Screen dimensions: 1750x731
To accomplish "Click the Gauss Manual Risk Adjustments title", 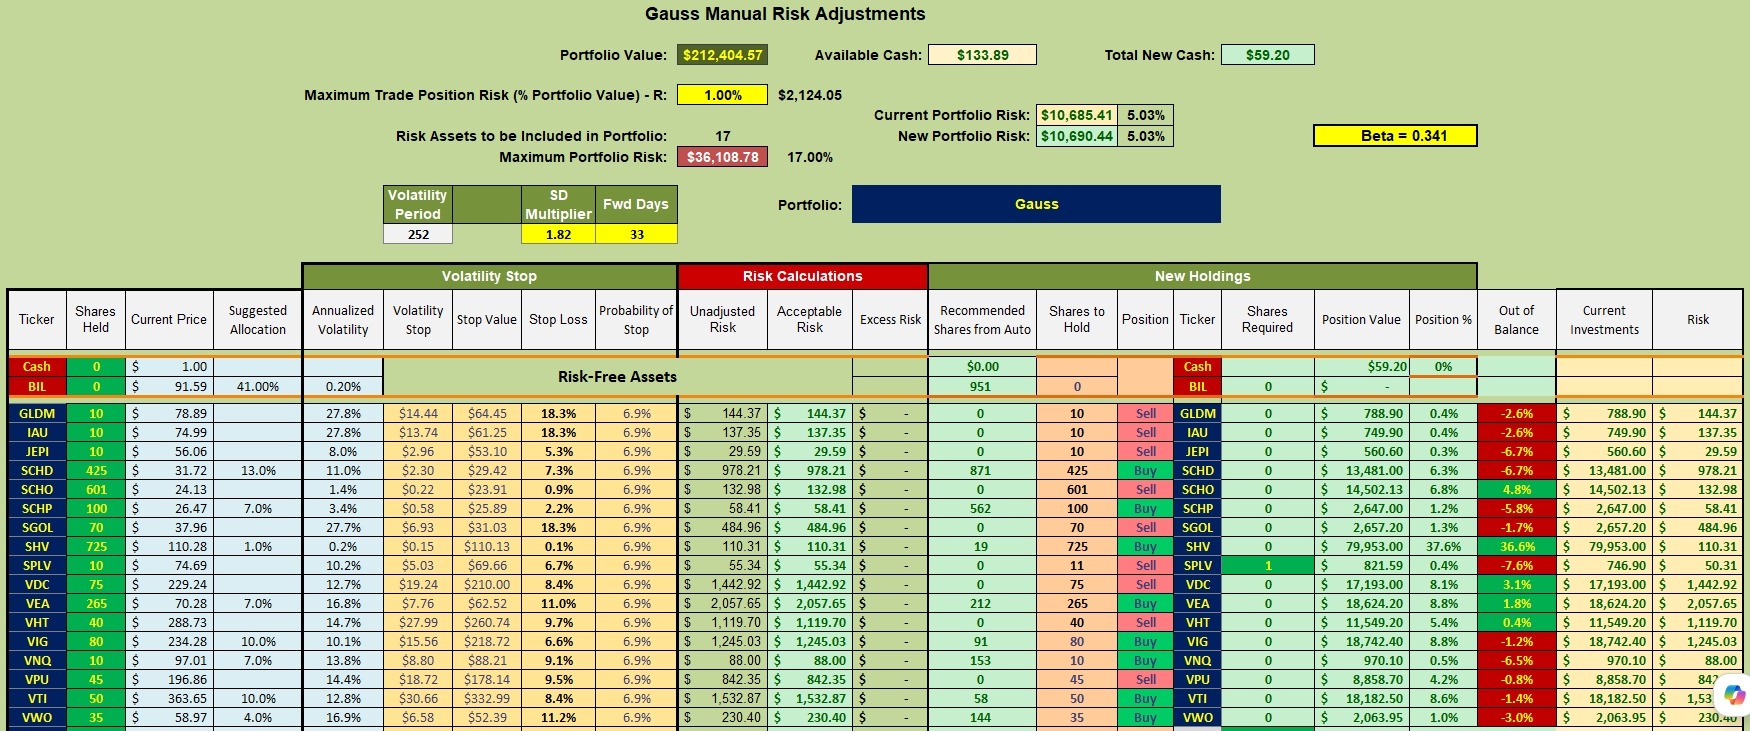I will coord(785,14).
